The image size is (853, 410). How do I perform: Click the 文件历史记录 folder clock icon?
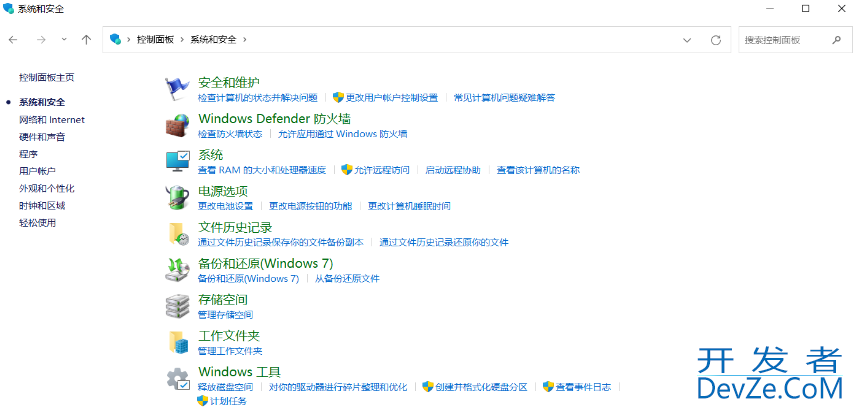pyautogui.click(x=178, y=234)
